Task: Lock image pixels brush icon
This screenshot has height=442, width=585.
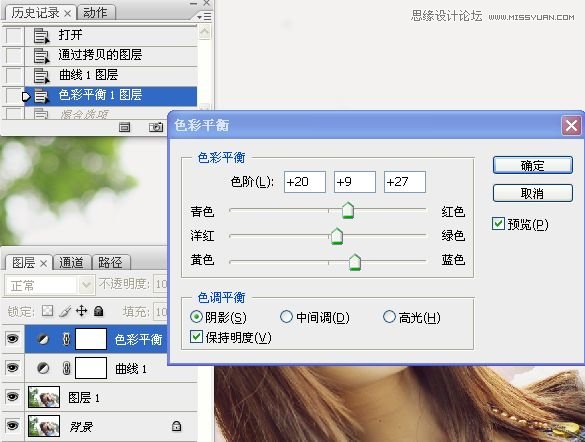Action: (x=65, y=311)
